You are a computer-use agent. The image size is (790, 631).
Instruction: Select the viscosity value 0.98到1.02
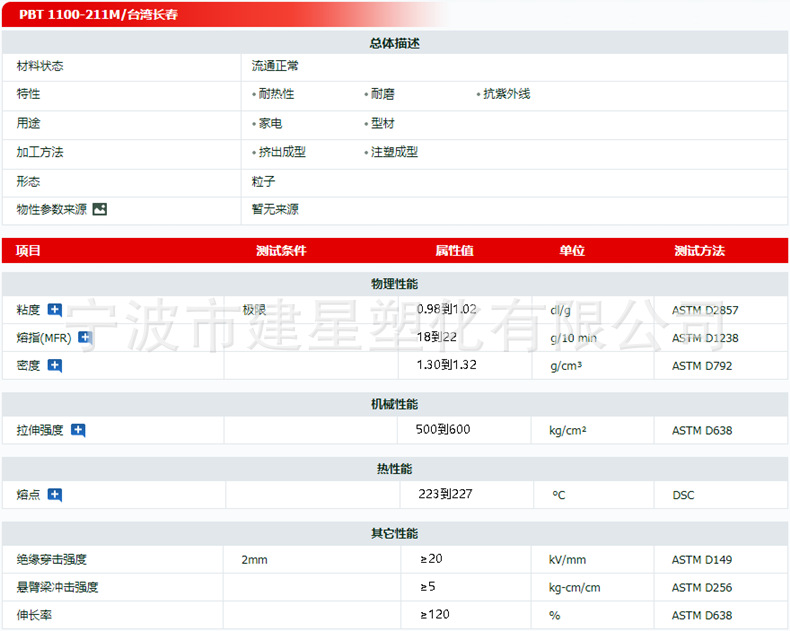[x=446, y=309]
